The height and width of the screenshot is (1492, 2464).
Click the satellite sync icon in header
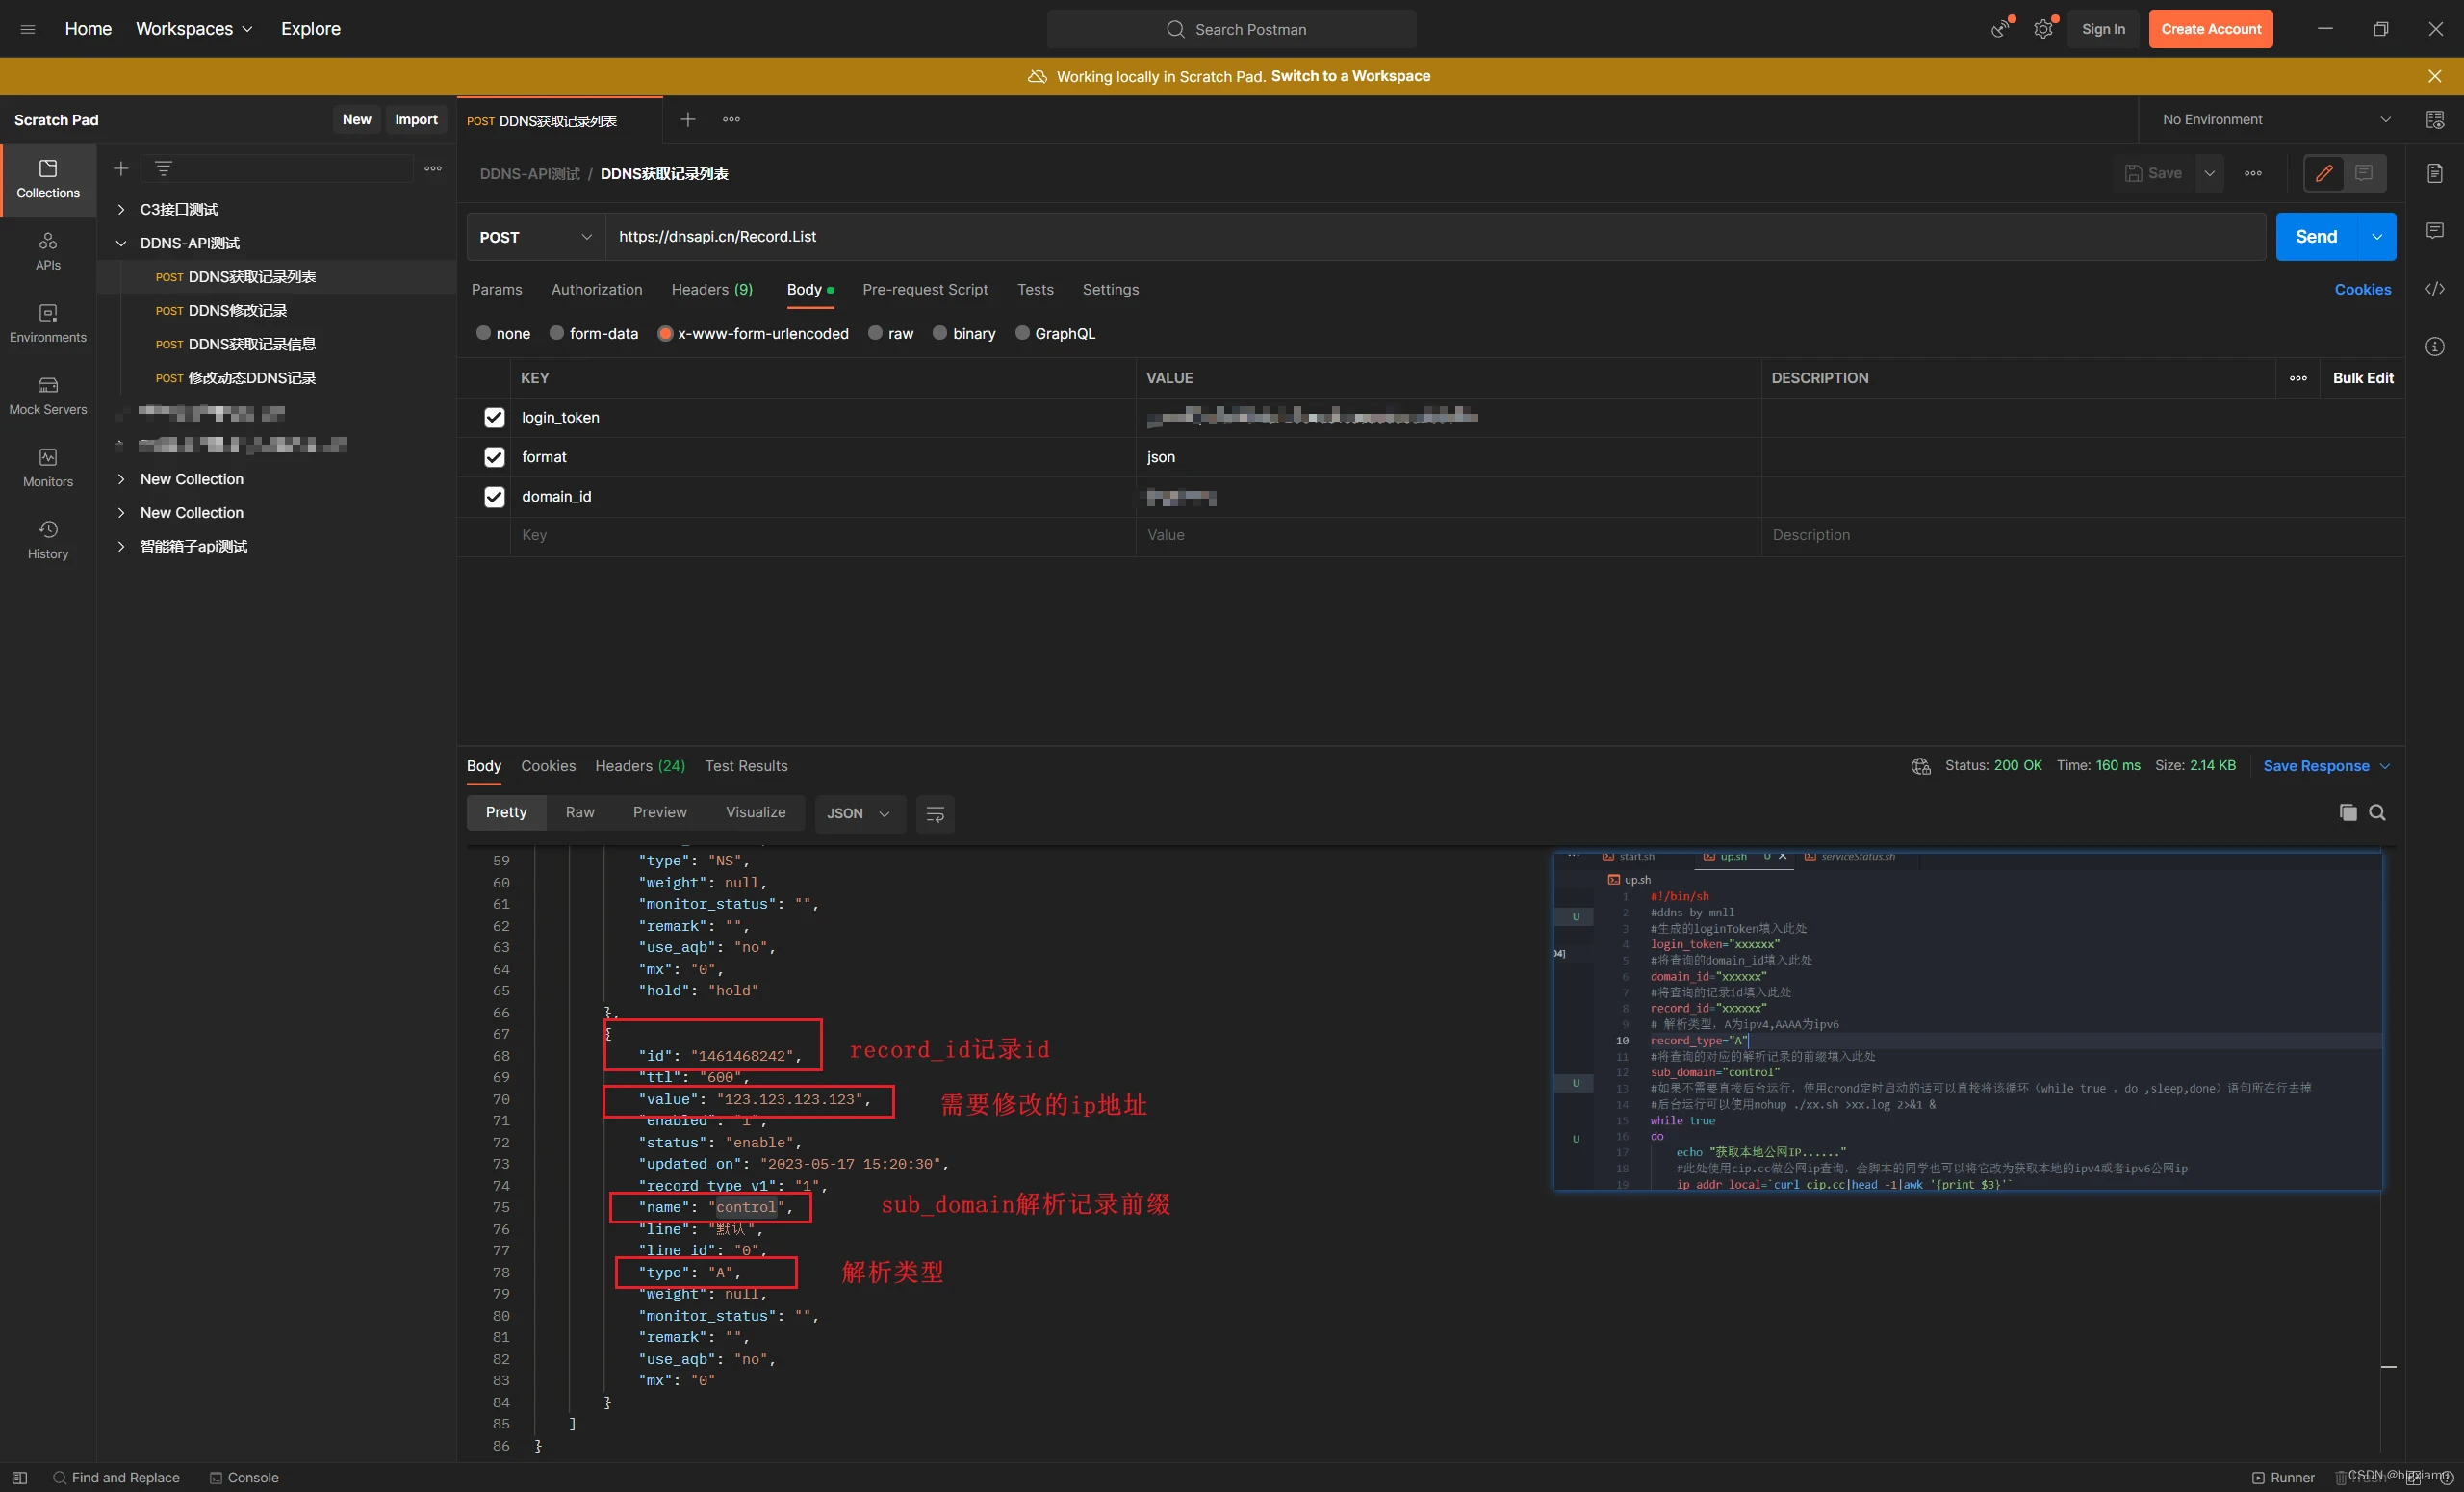(2000, 29)
